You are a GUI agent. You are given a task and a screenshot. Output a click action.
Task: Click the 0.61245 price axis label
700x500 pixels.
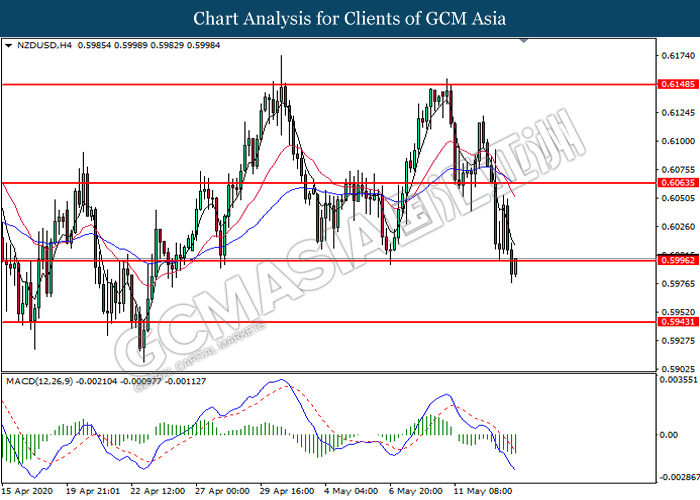(678, 112)
